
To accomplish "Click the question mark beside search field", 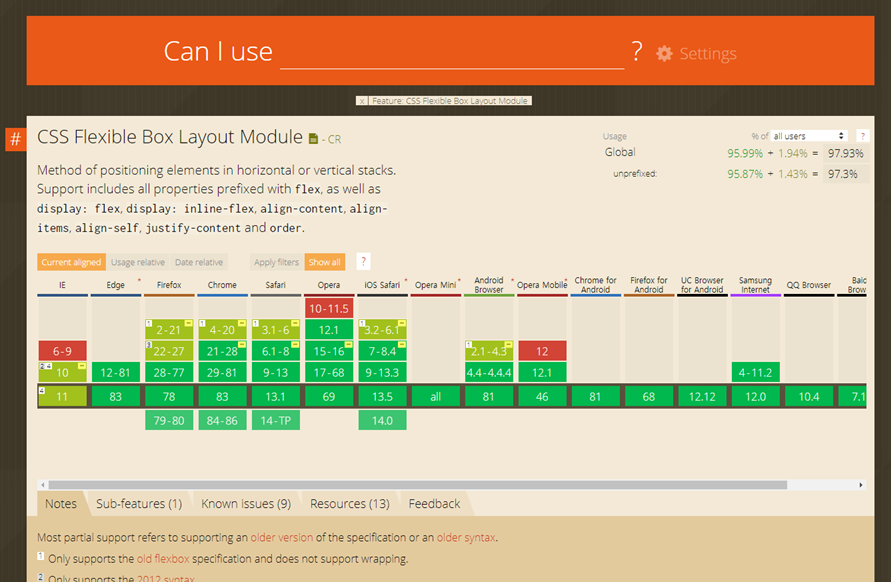I will [637, 51].
